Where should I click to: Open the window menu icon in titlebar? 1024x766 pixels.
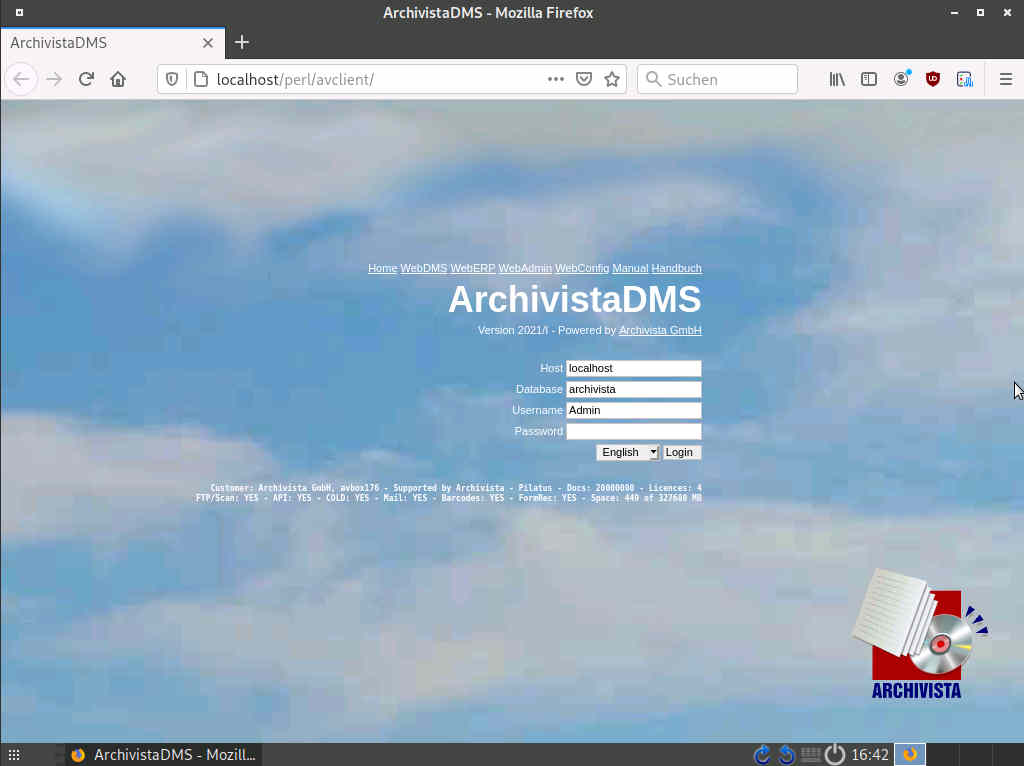point(19,12)
